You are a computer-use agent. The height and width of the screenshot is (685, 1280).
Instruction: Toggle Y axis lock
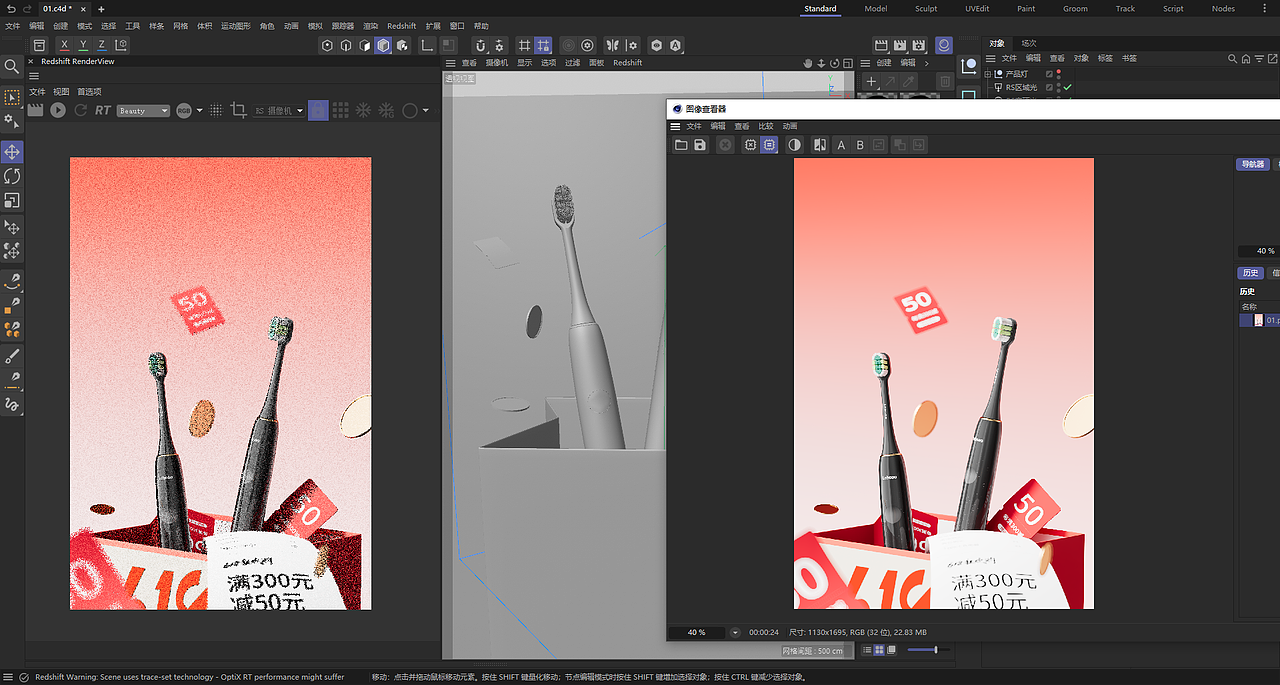pyautogui.click(x=83, y=45)
